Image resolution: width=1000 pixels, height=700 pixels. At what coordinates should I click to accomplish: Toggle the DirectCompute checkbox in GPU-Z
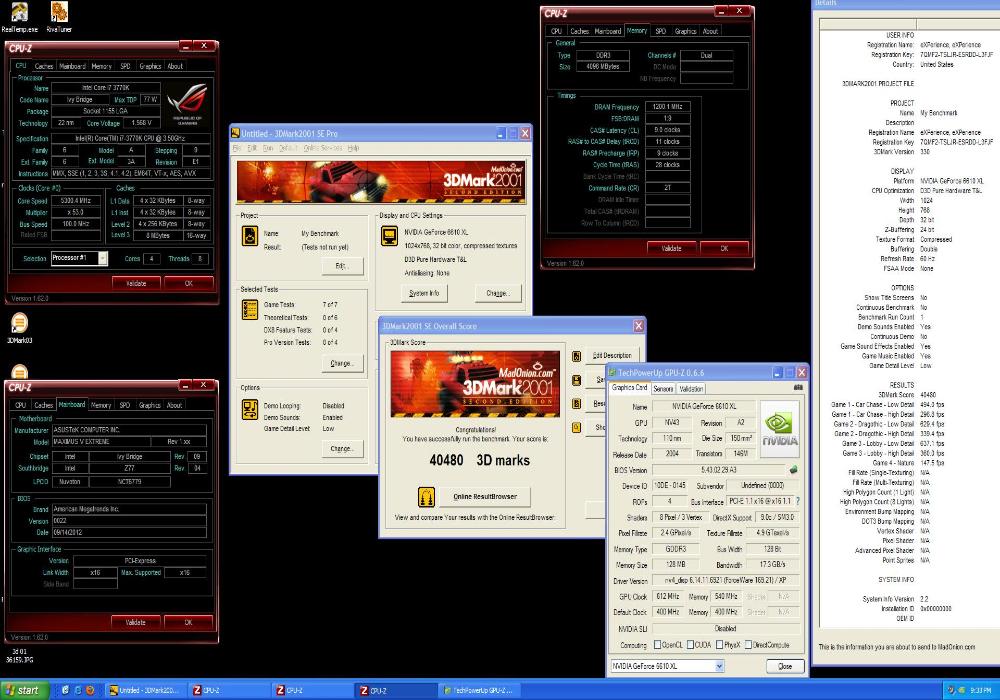[748, 645]
